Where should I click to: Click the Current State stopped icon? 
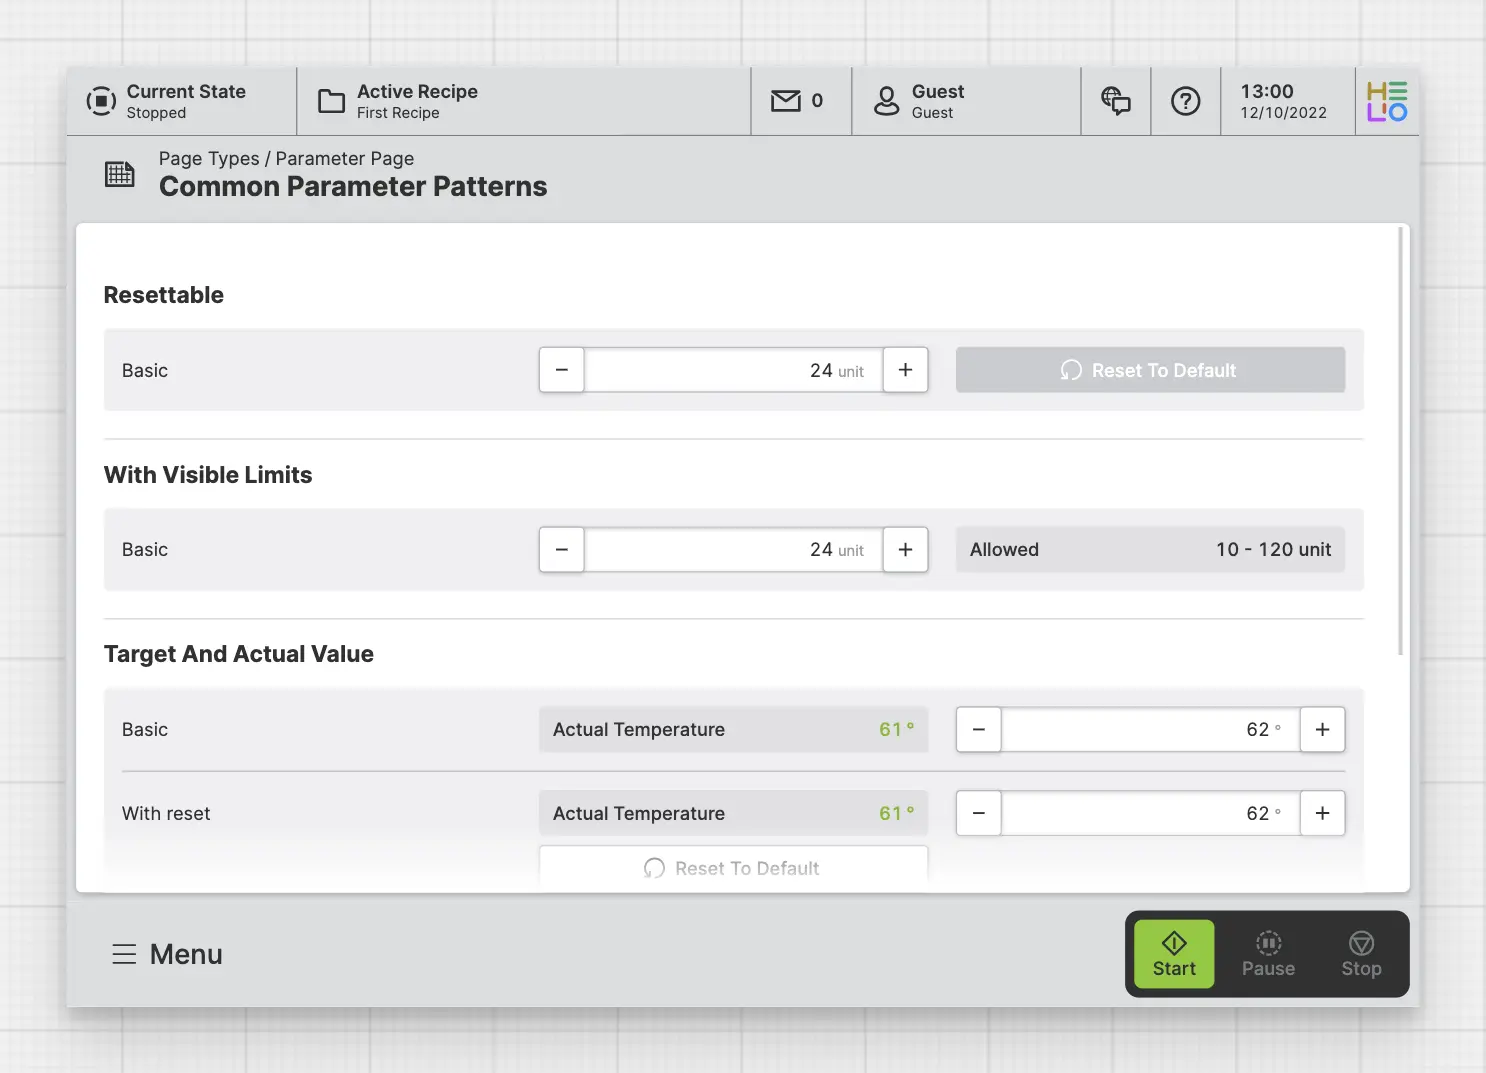[101, 101]
